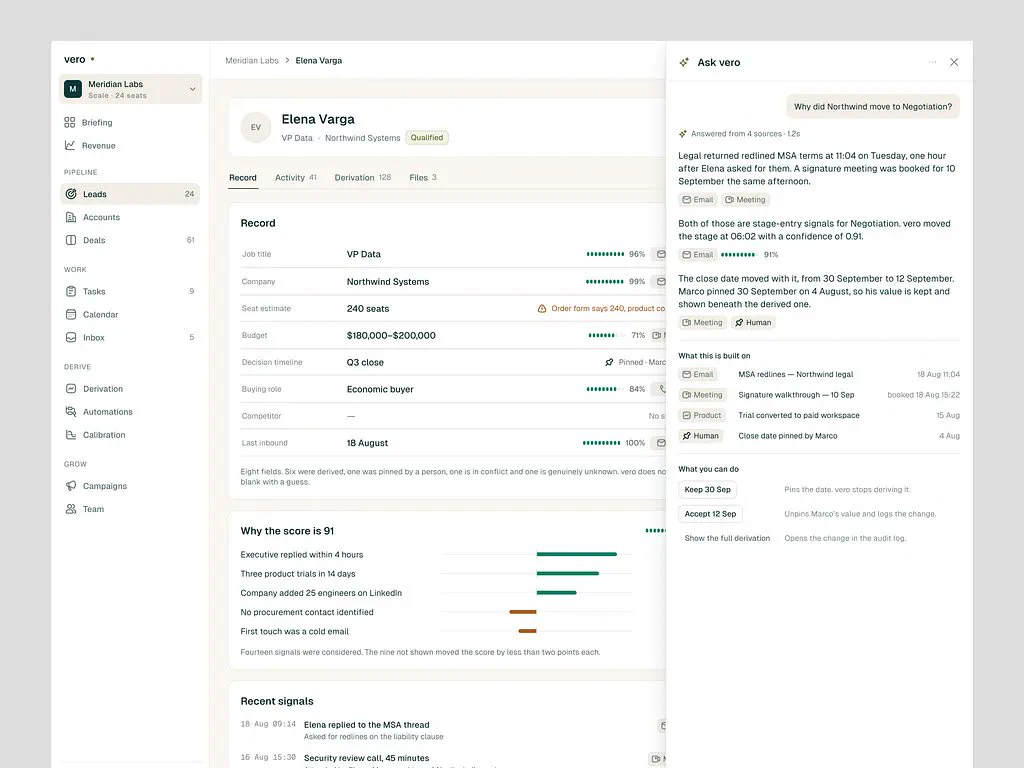
Task: Close the Ask vero panel
Action: pyautogui.click(x=954, y=62)
